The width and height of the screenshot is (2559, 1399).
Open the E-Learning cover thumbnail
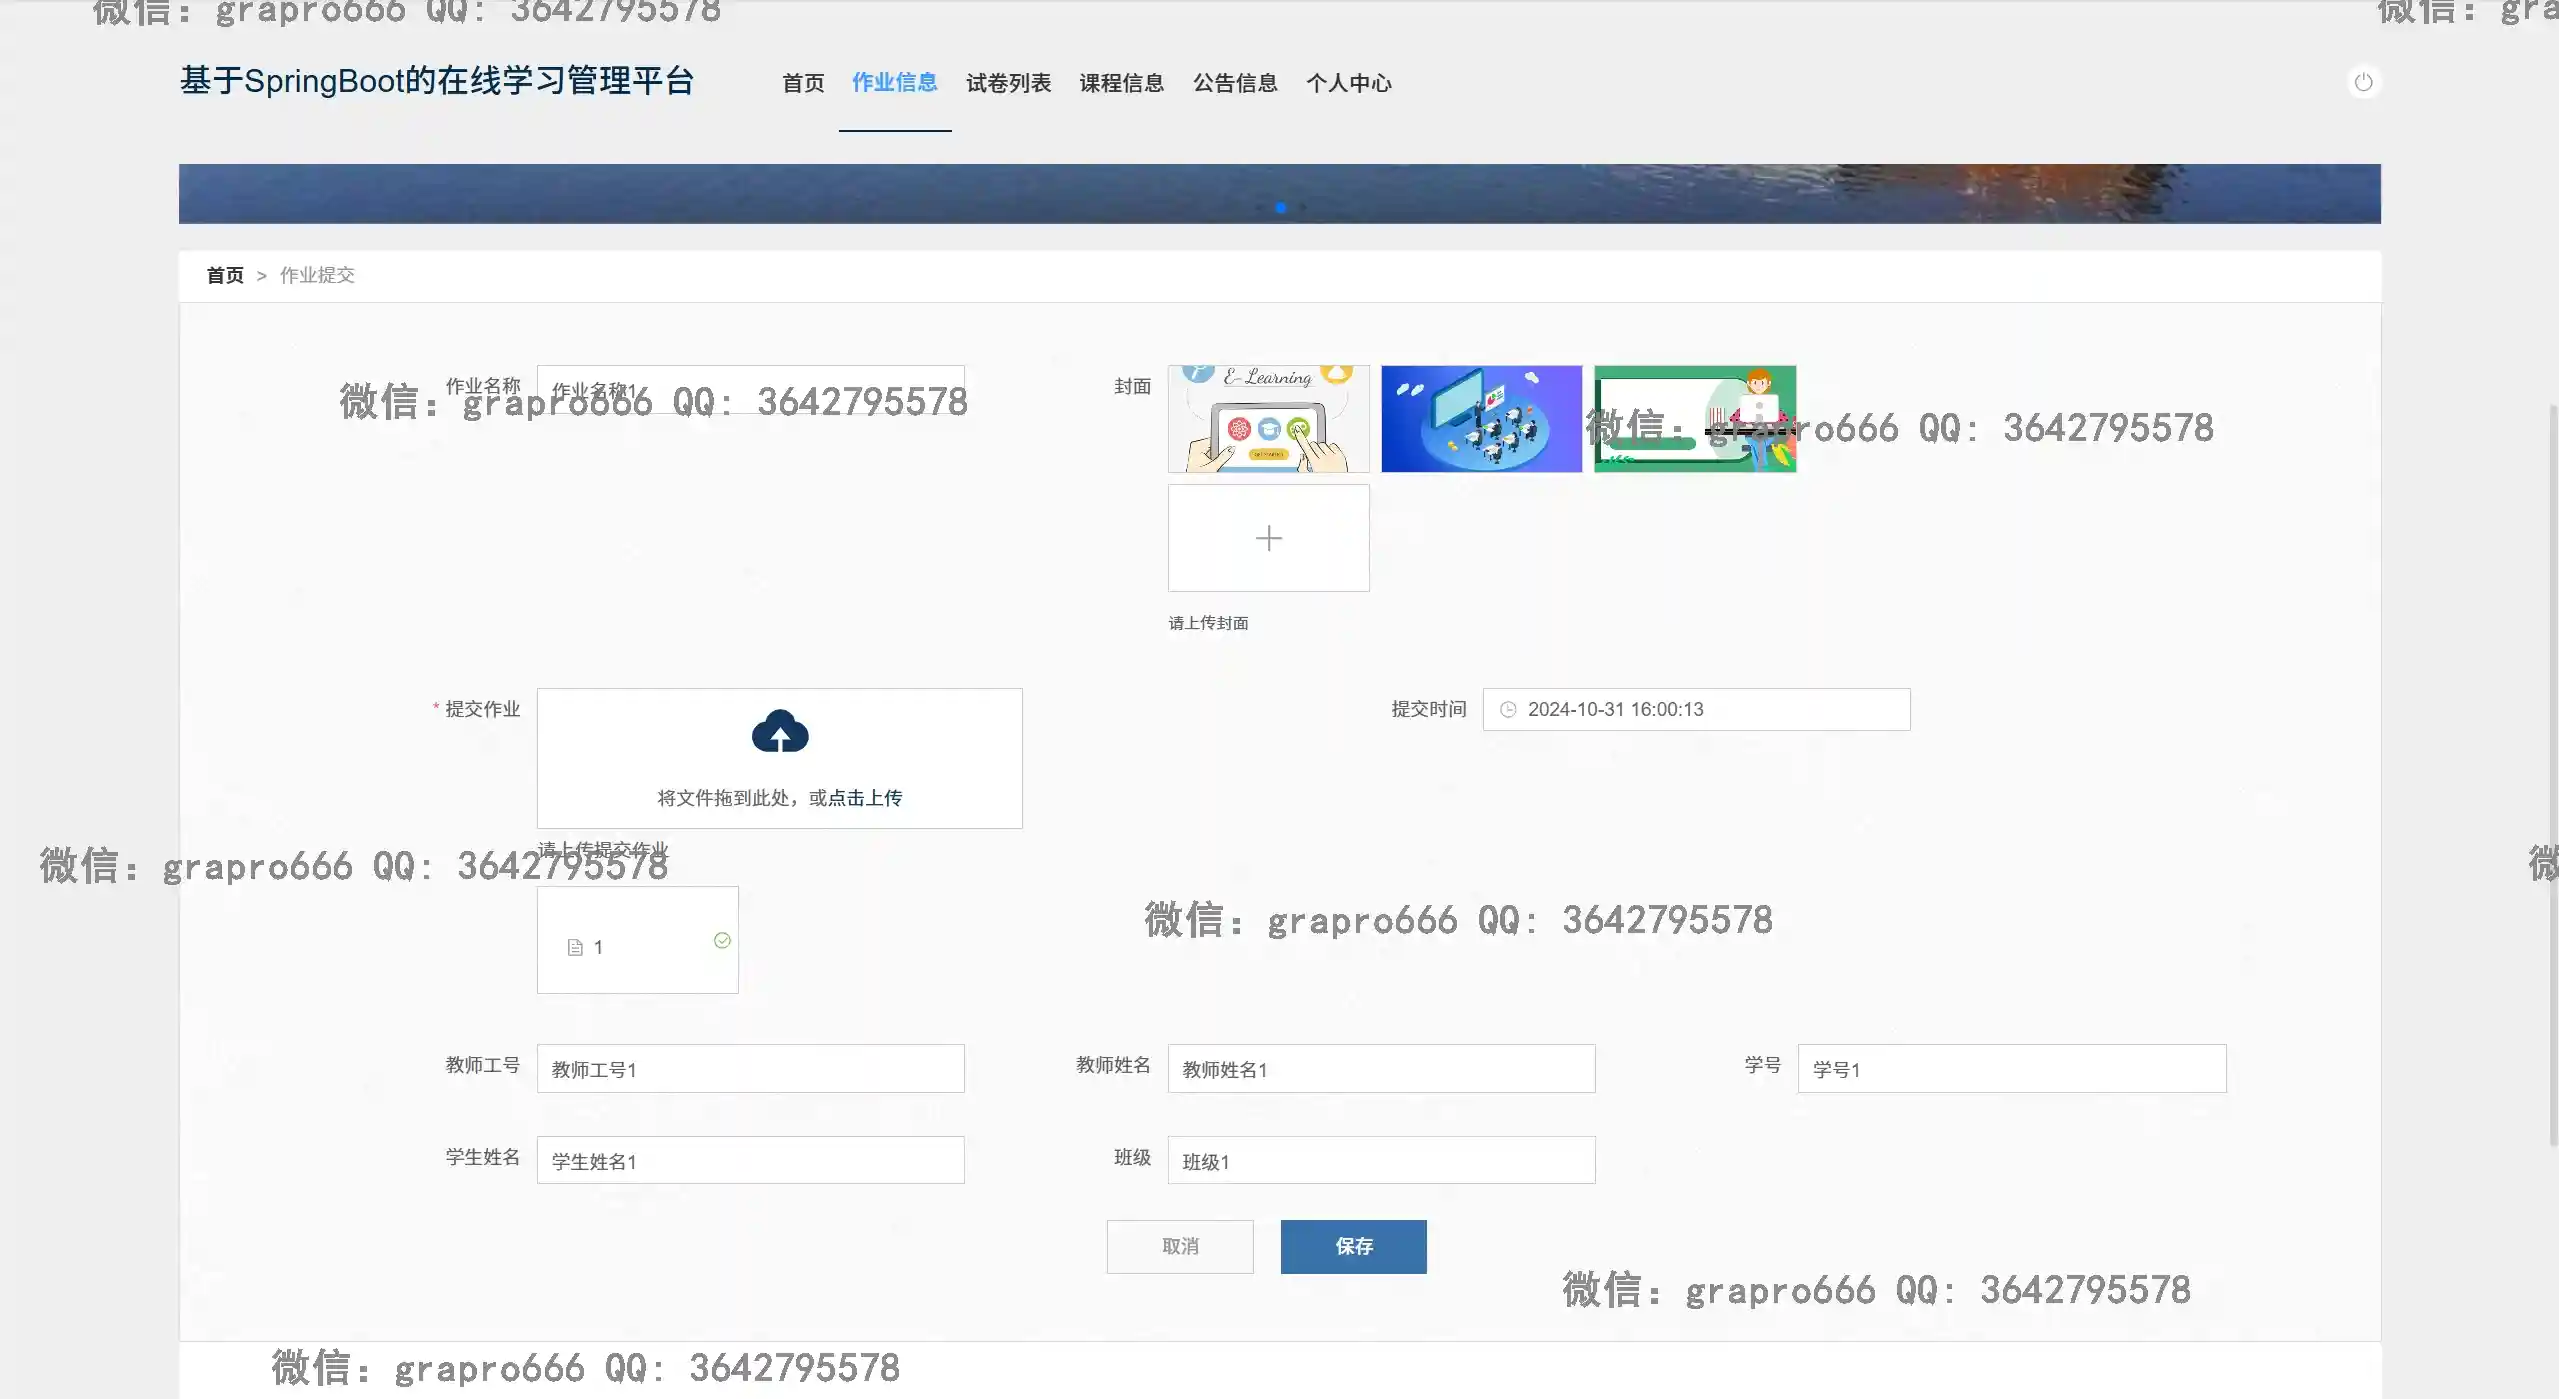coord(1268,419)
